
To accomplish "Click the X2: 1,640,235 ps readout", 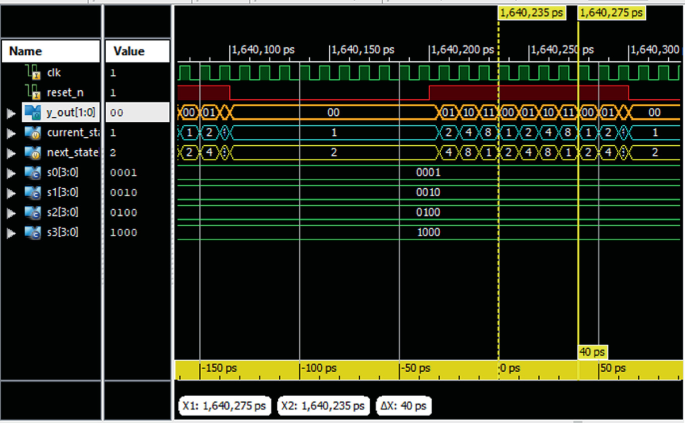I will 321,406.
